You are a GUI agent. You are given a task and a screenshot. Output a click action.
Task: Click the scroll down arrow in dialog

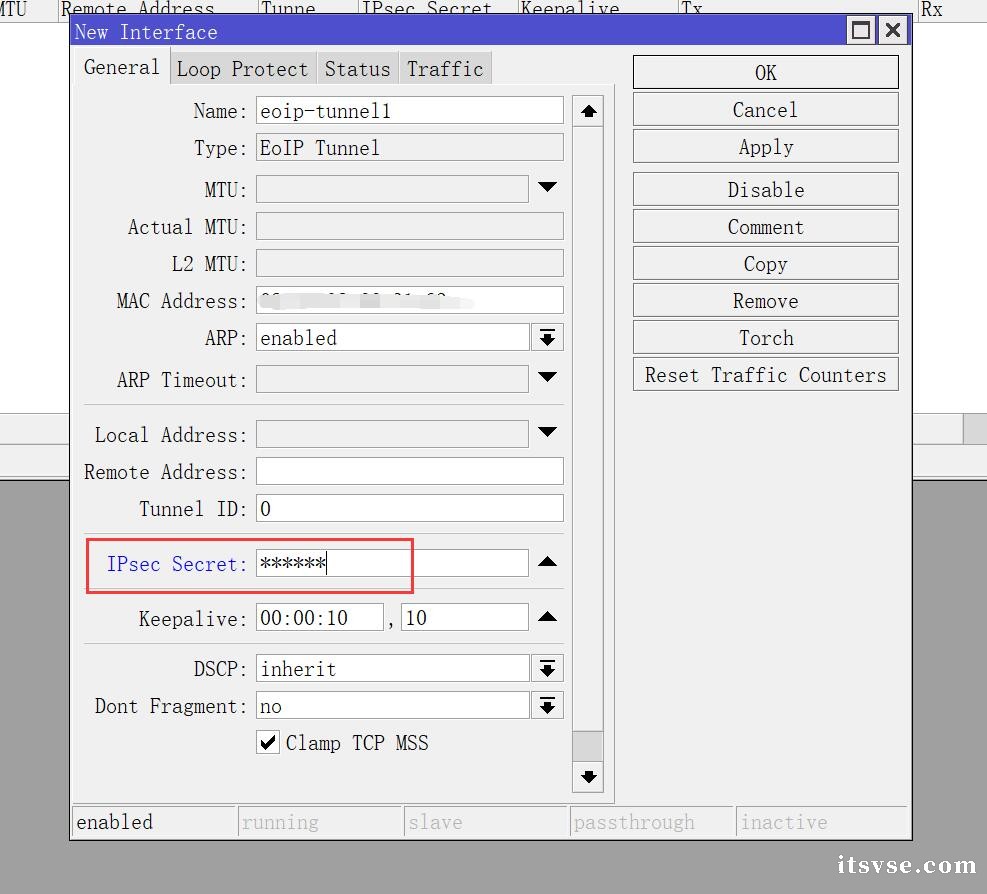pyautogui.click(x=588, y=776)
